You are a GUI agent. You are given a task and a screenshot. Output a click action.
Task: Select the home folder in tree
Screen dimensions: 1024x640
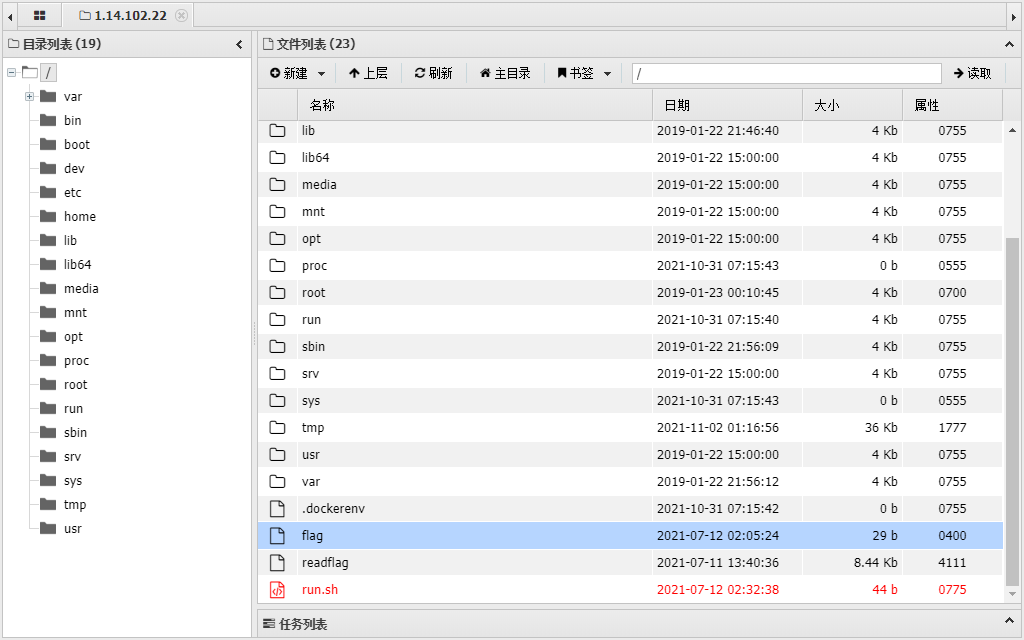click(x=80, y=217)
